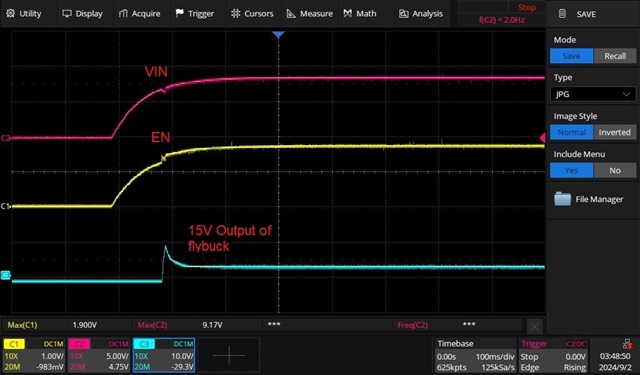Screen dimensions: 640x375
Task: Click the Analysis chart icon
Action: (403, 14)
